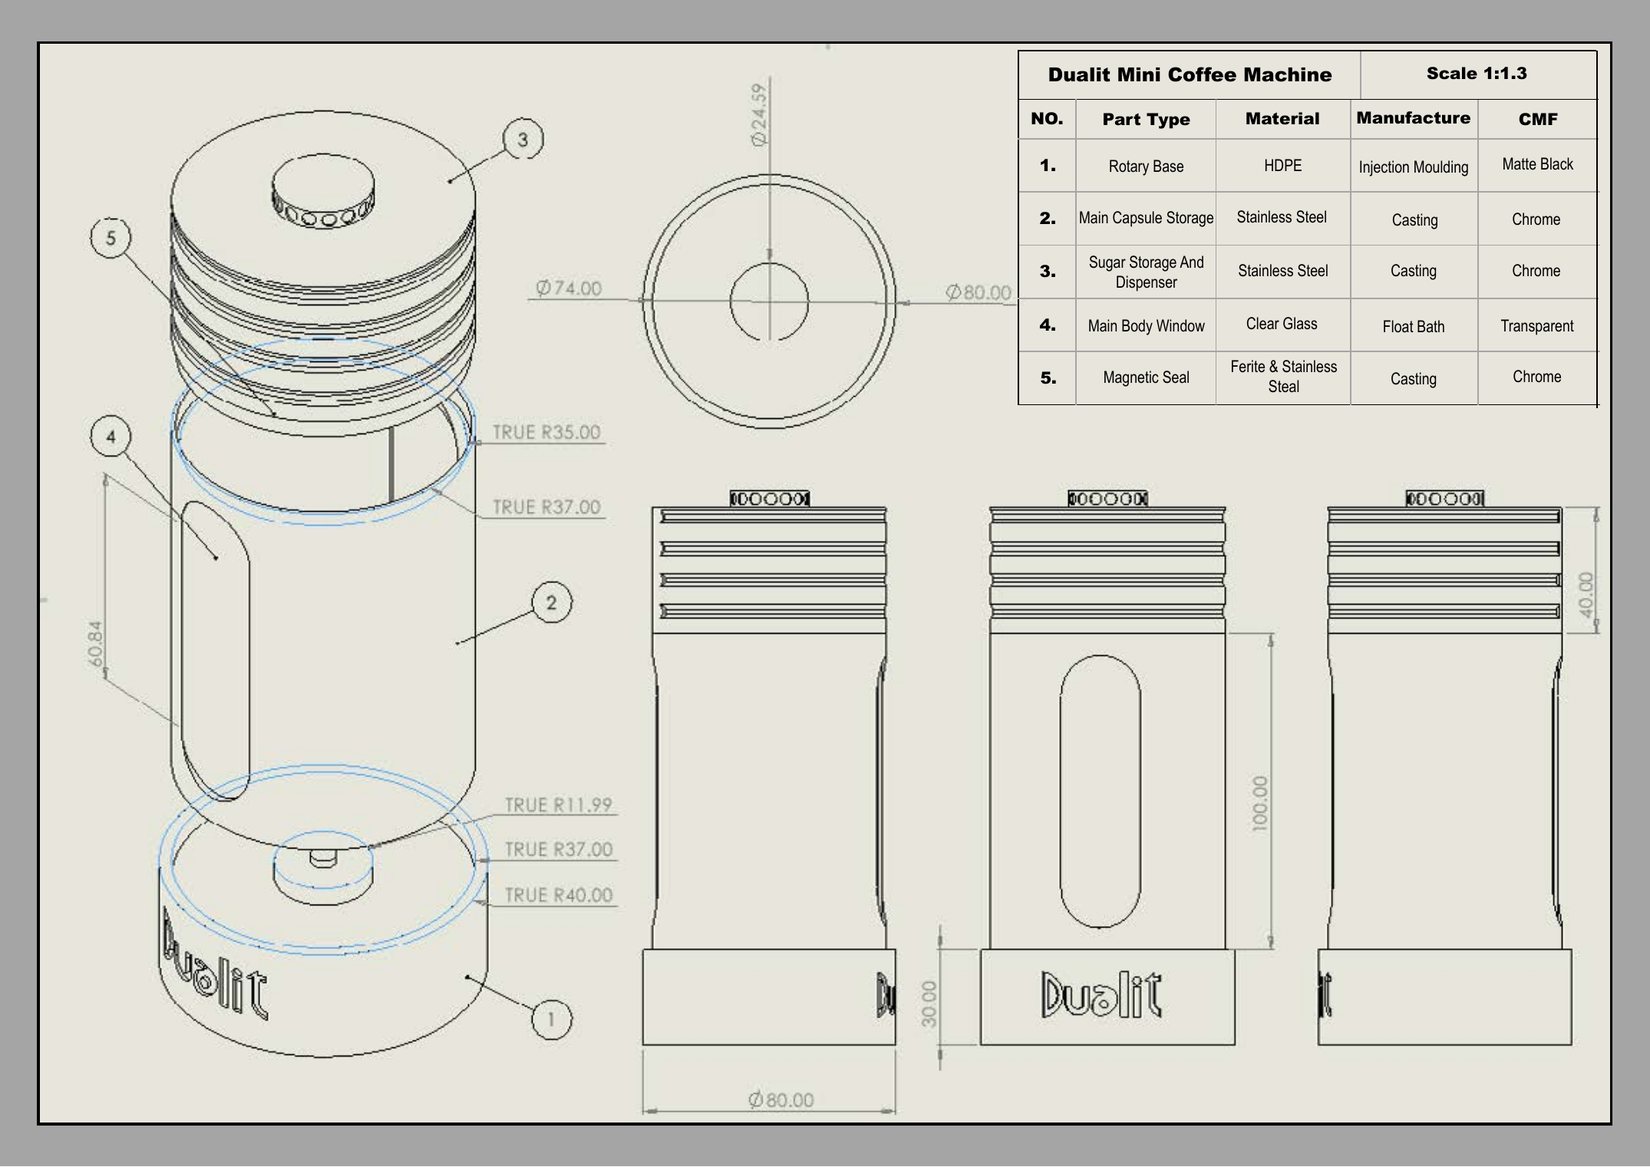Select the 'Ferite & Stainless Steal' cell
The width and height of the screenshot is (1650, 1167).
click(x=1283, y=377)
